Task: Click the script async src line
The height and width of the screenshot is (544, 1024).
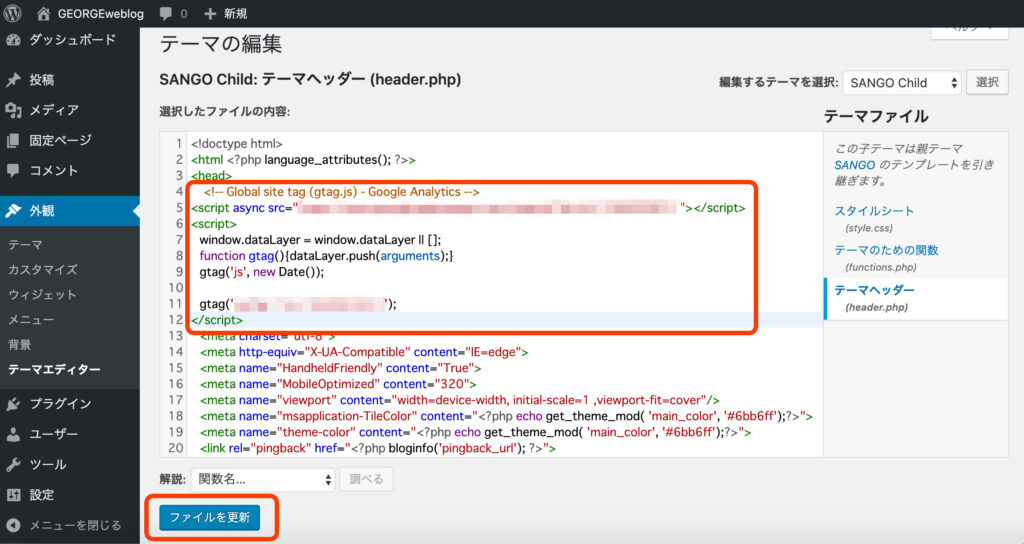Action: point(468,208)
